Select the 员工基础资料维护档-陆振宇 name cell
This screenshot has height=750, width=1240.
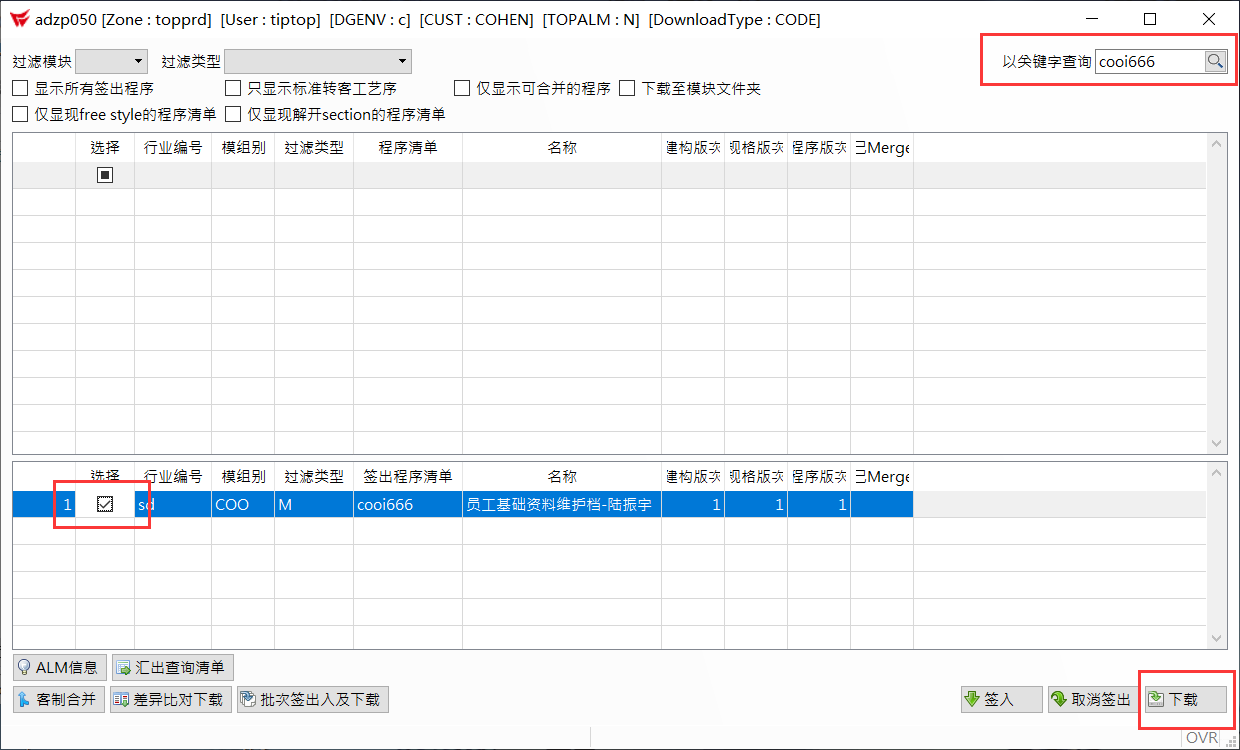562,504
